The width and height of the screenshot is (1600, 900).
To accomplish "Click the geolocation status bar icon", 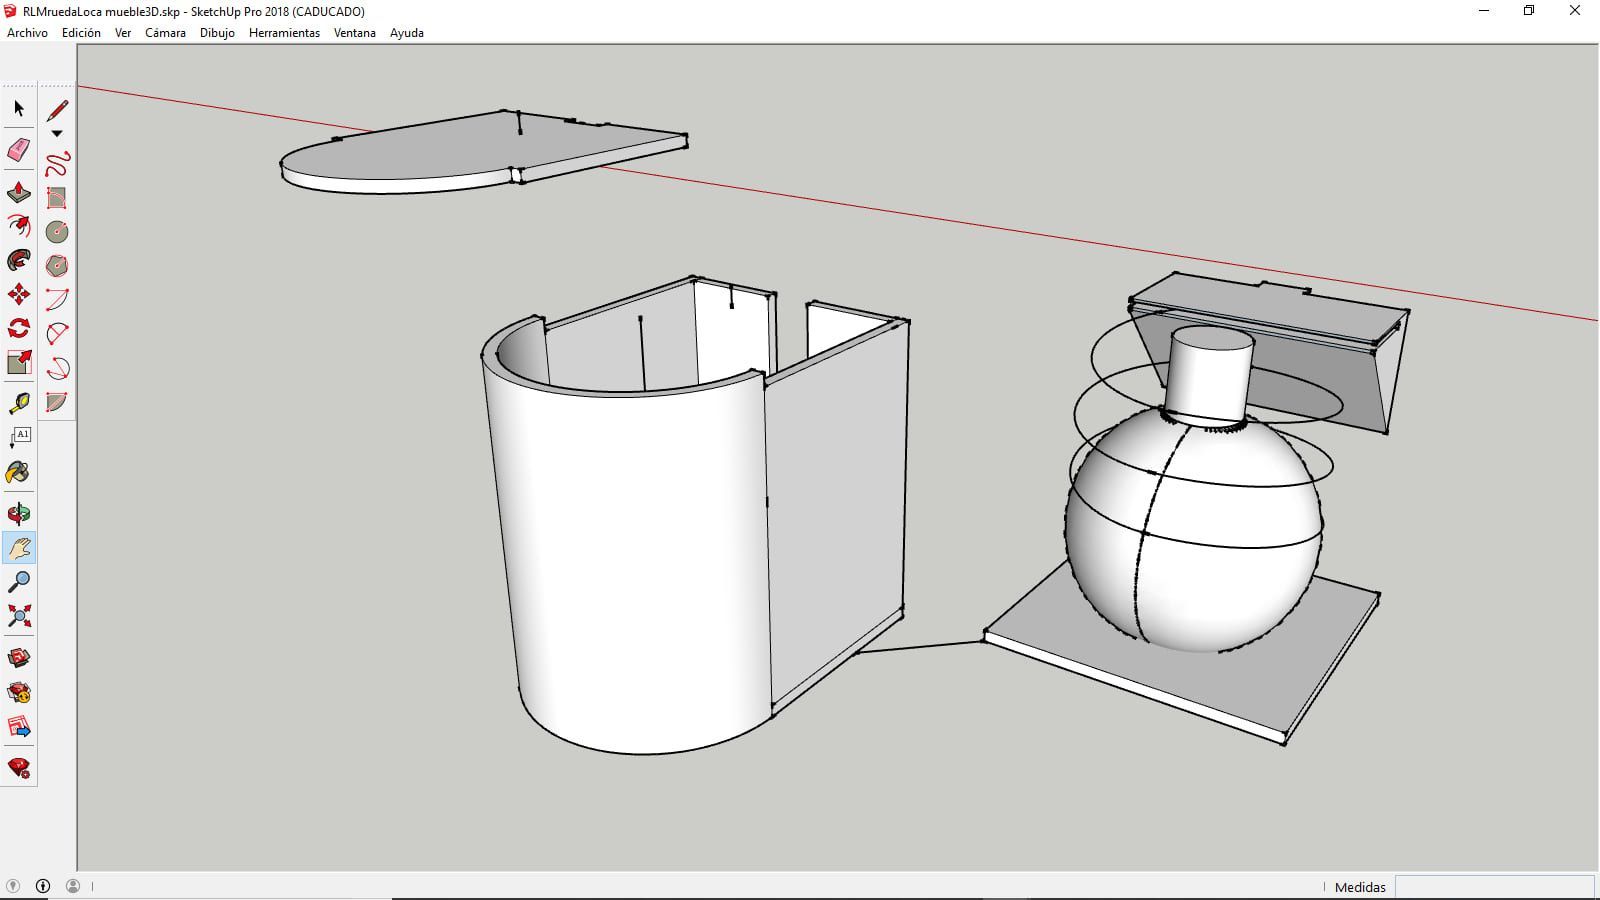I will tap(13, 886).
